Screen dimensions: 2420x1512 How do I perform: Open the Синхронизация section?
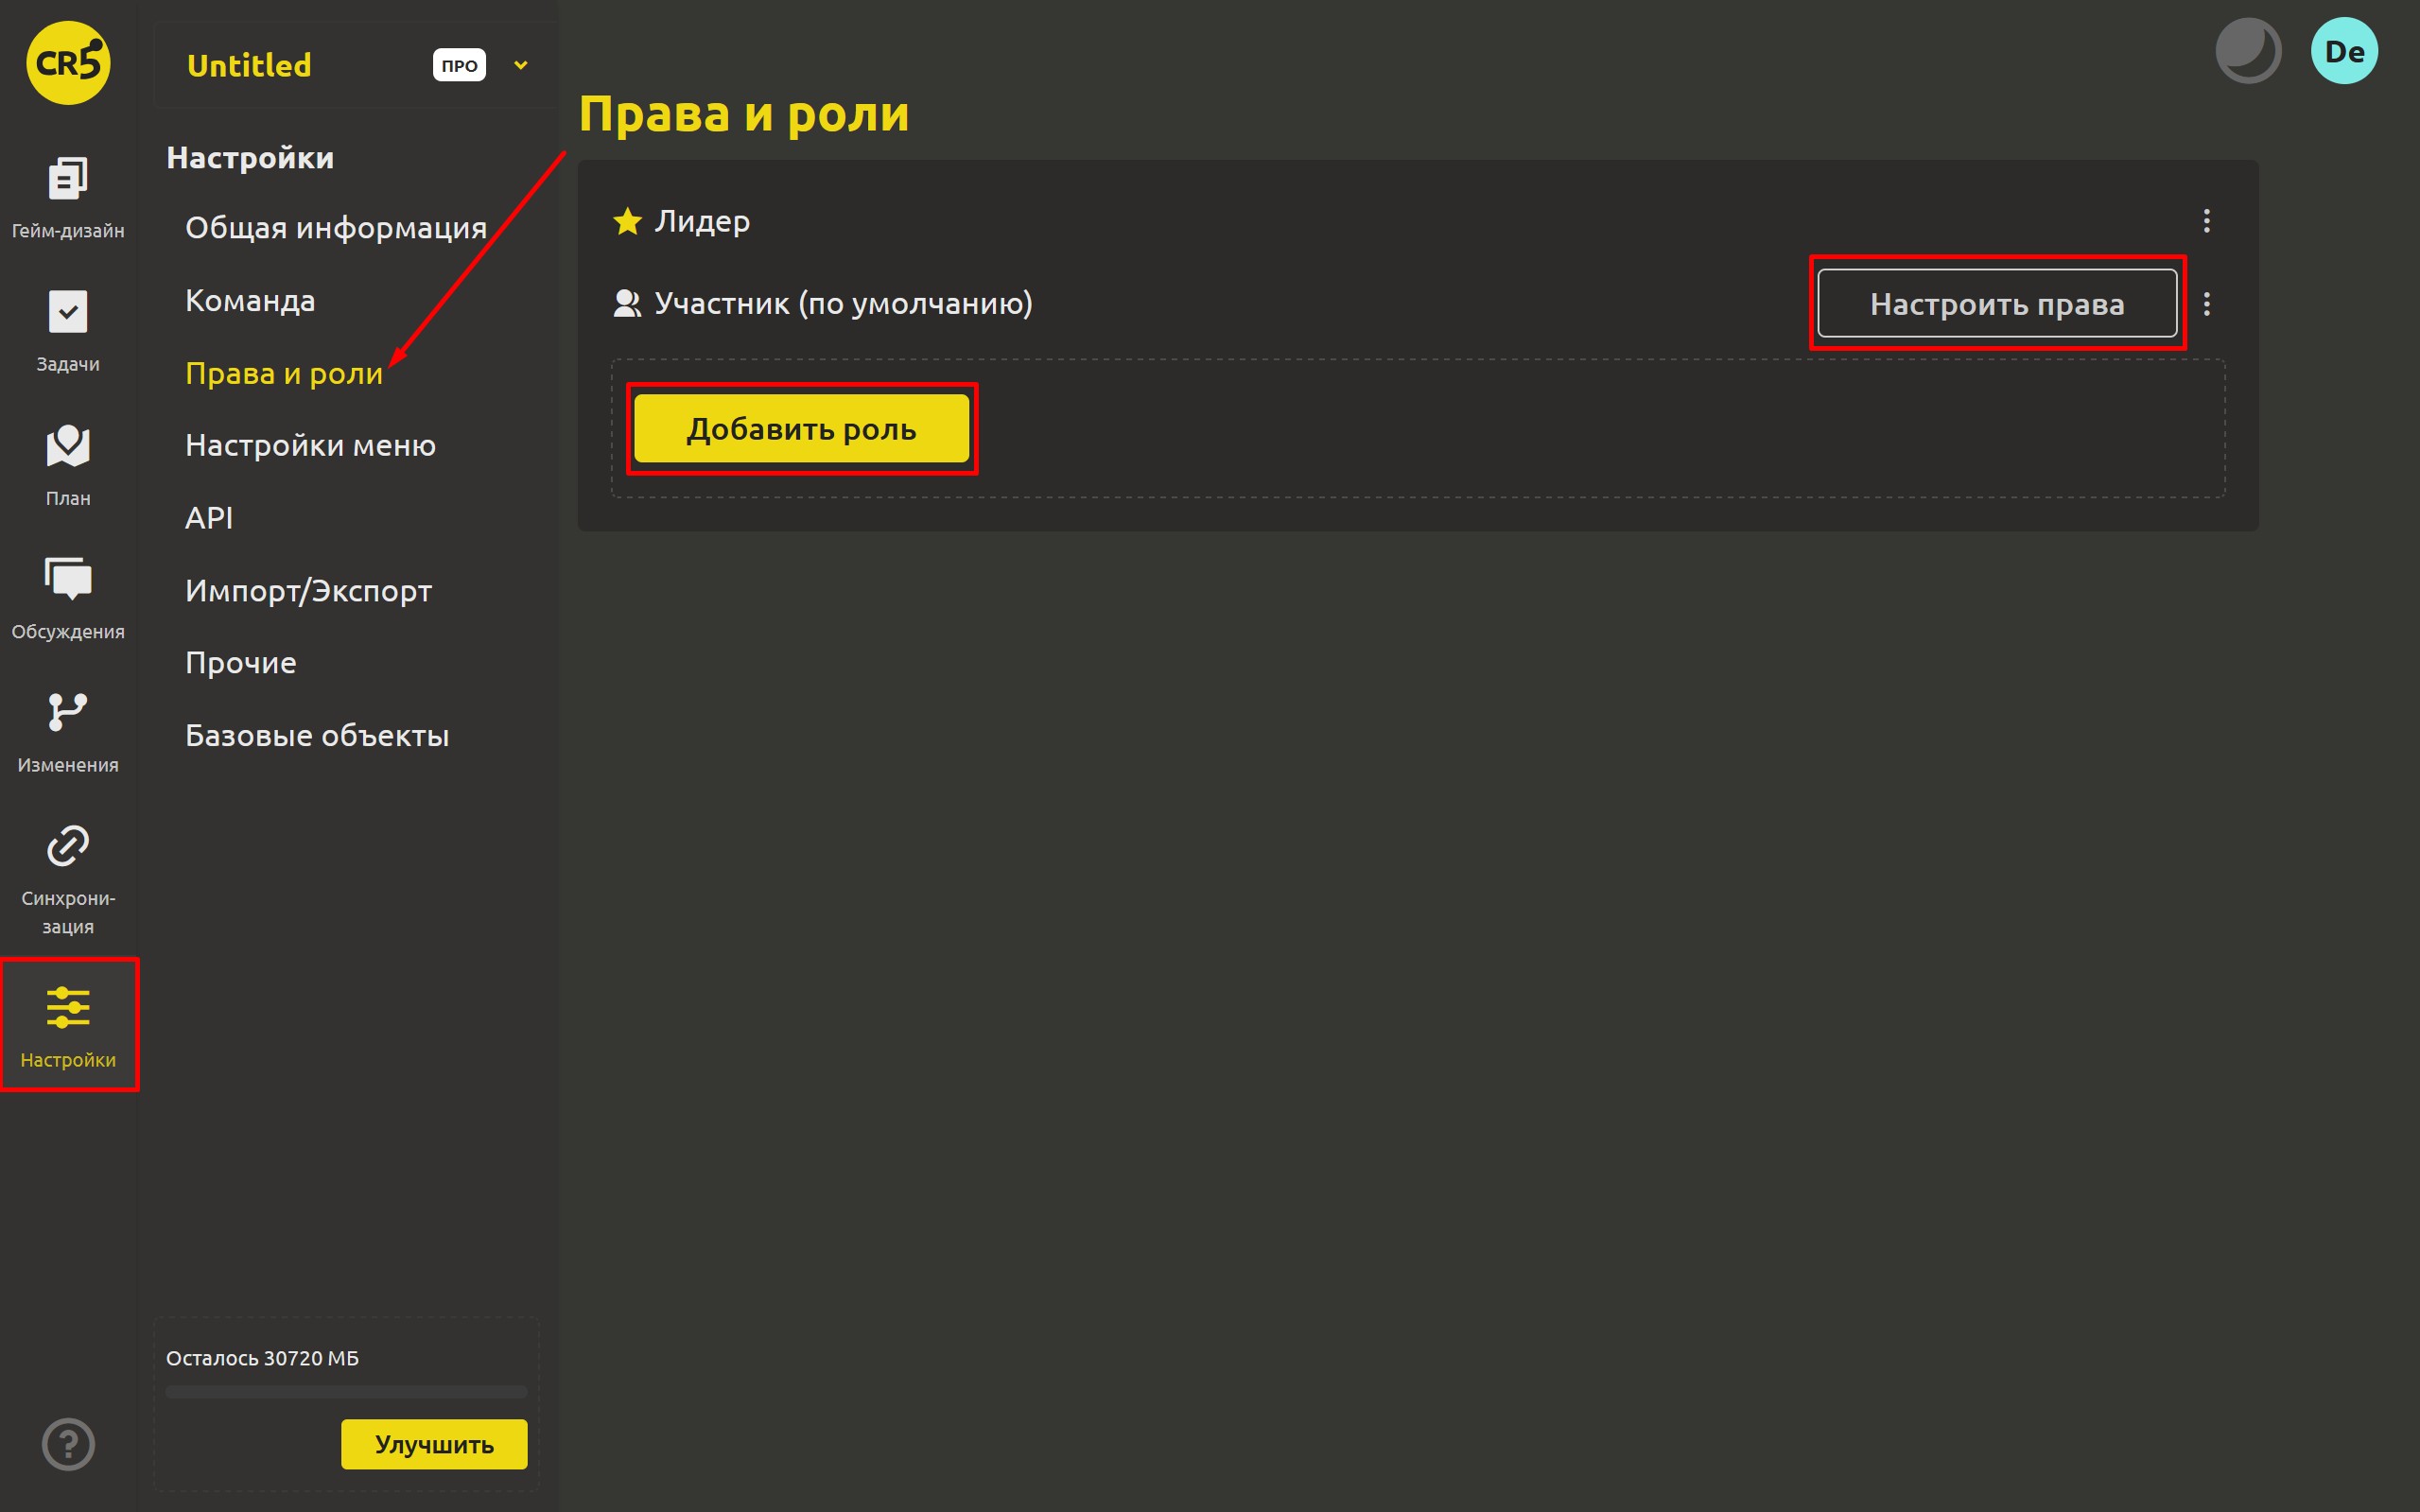[68, 880]
